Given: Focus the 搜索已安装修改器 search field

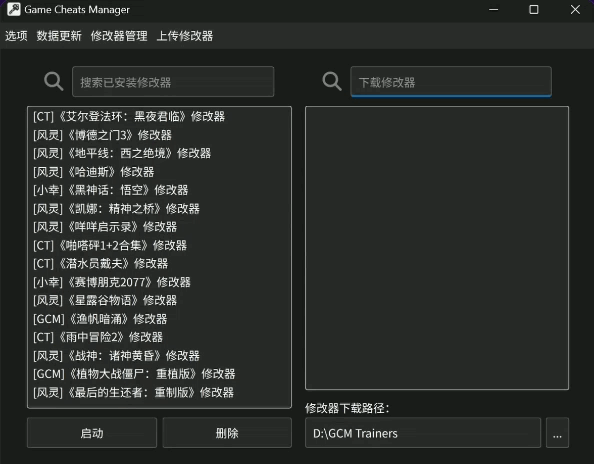Looking at the screenshot, I should pyautogui.click(x=173, y=81).
